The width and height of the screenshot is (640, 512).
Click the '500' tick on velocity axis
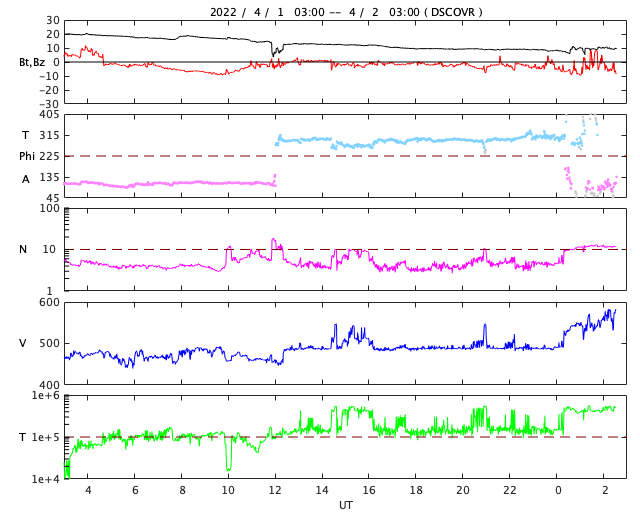(49, 343)
